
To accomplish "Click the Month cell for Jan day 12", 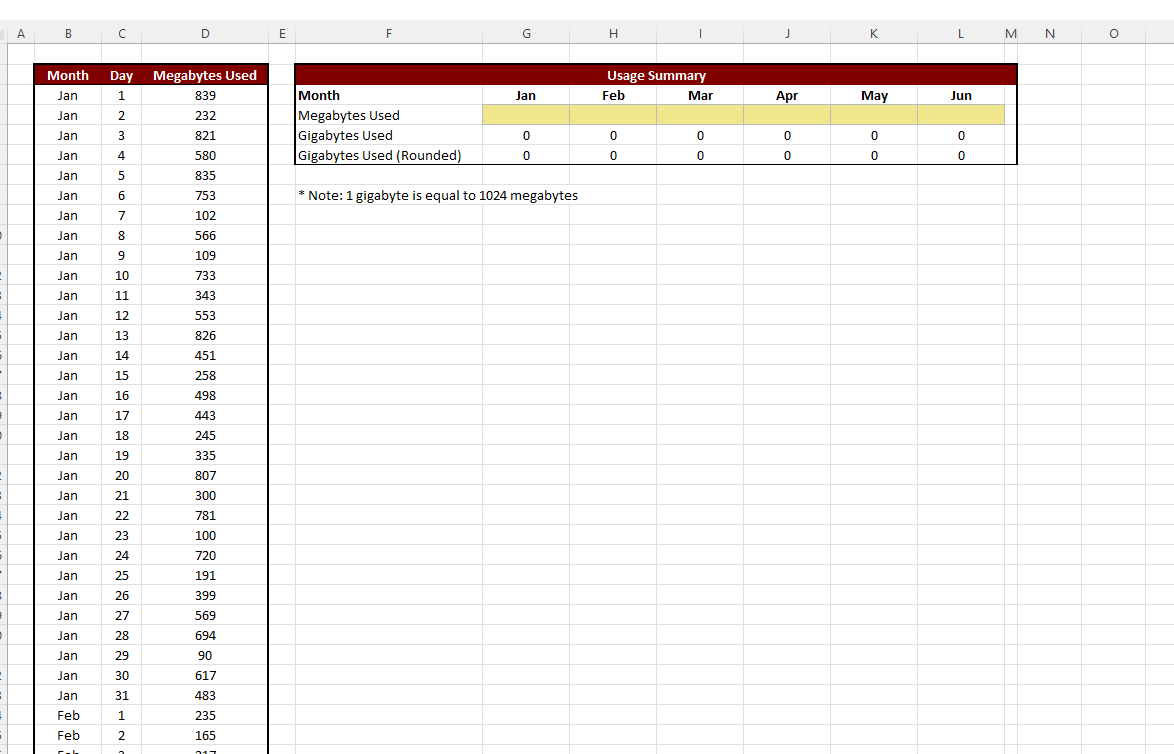I will pyautogui.click(x=68, y=315).
